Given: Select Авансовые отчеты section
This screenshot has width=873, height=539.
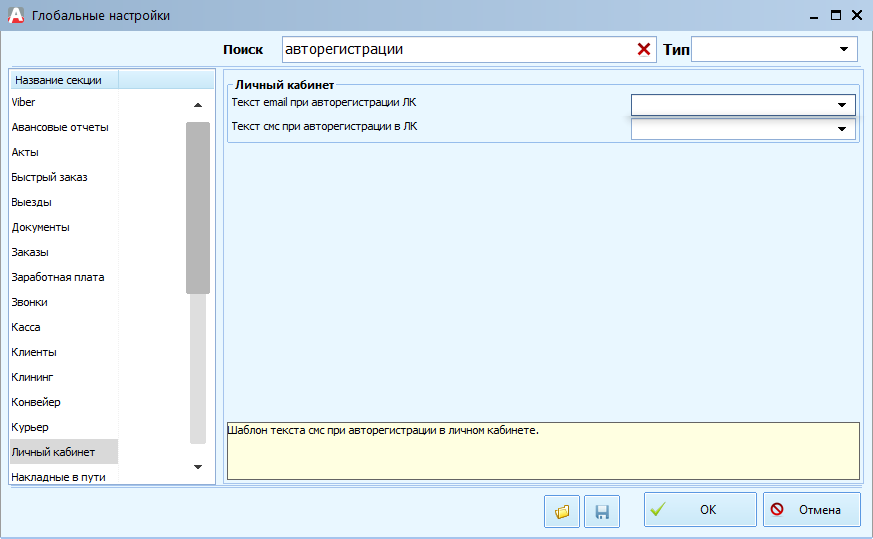Looking at the screenshot, I should pyautogui.click(x=64, y=127).
